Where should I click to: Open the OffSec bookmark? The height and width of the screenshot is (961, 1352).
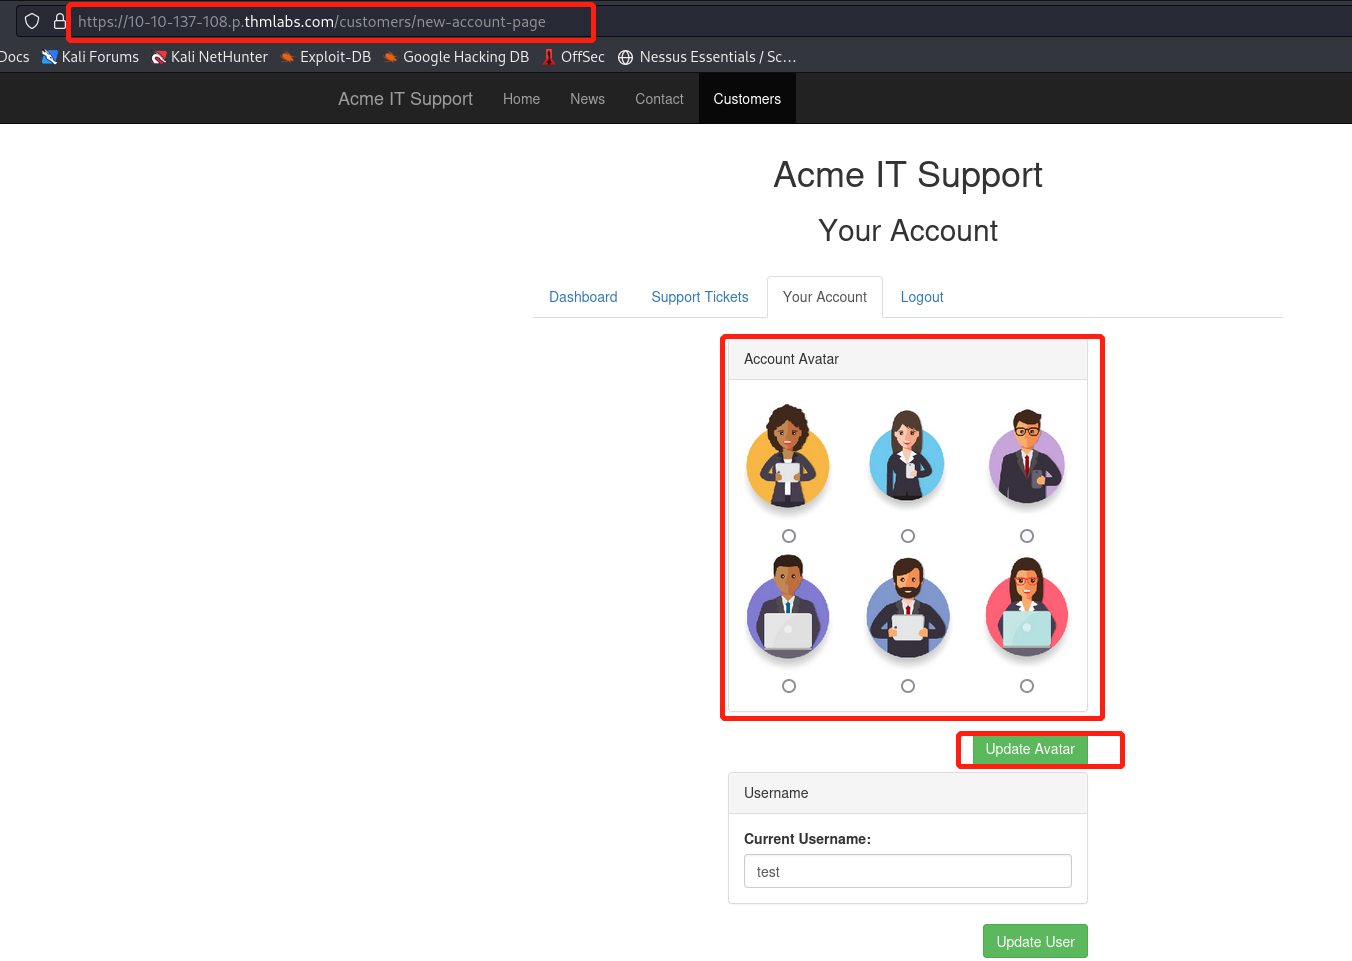pos(574,57)
